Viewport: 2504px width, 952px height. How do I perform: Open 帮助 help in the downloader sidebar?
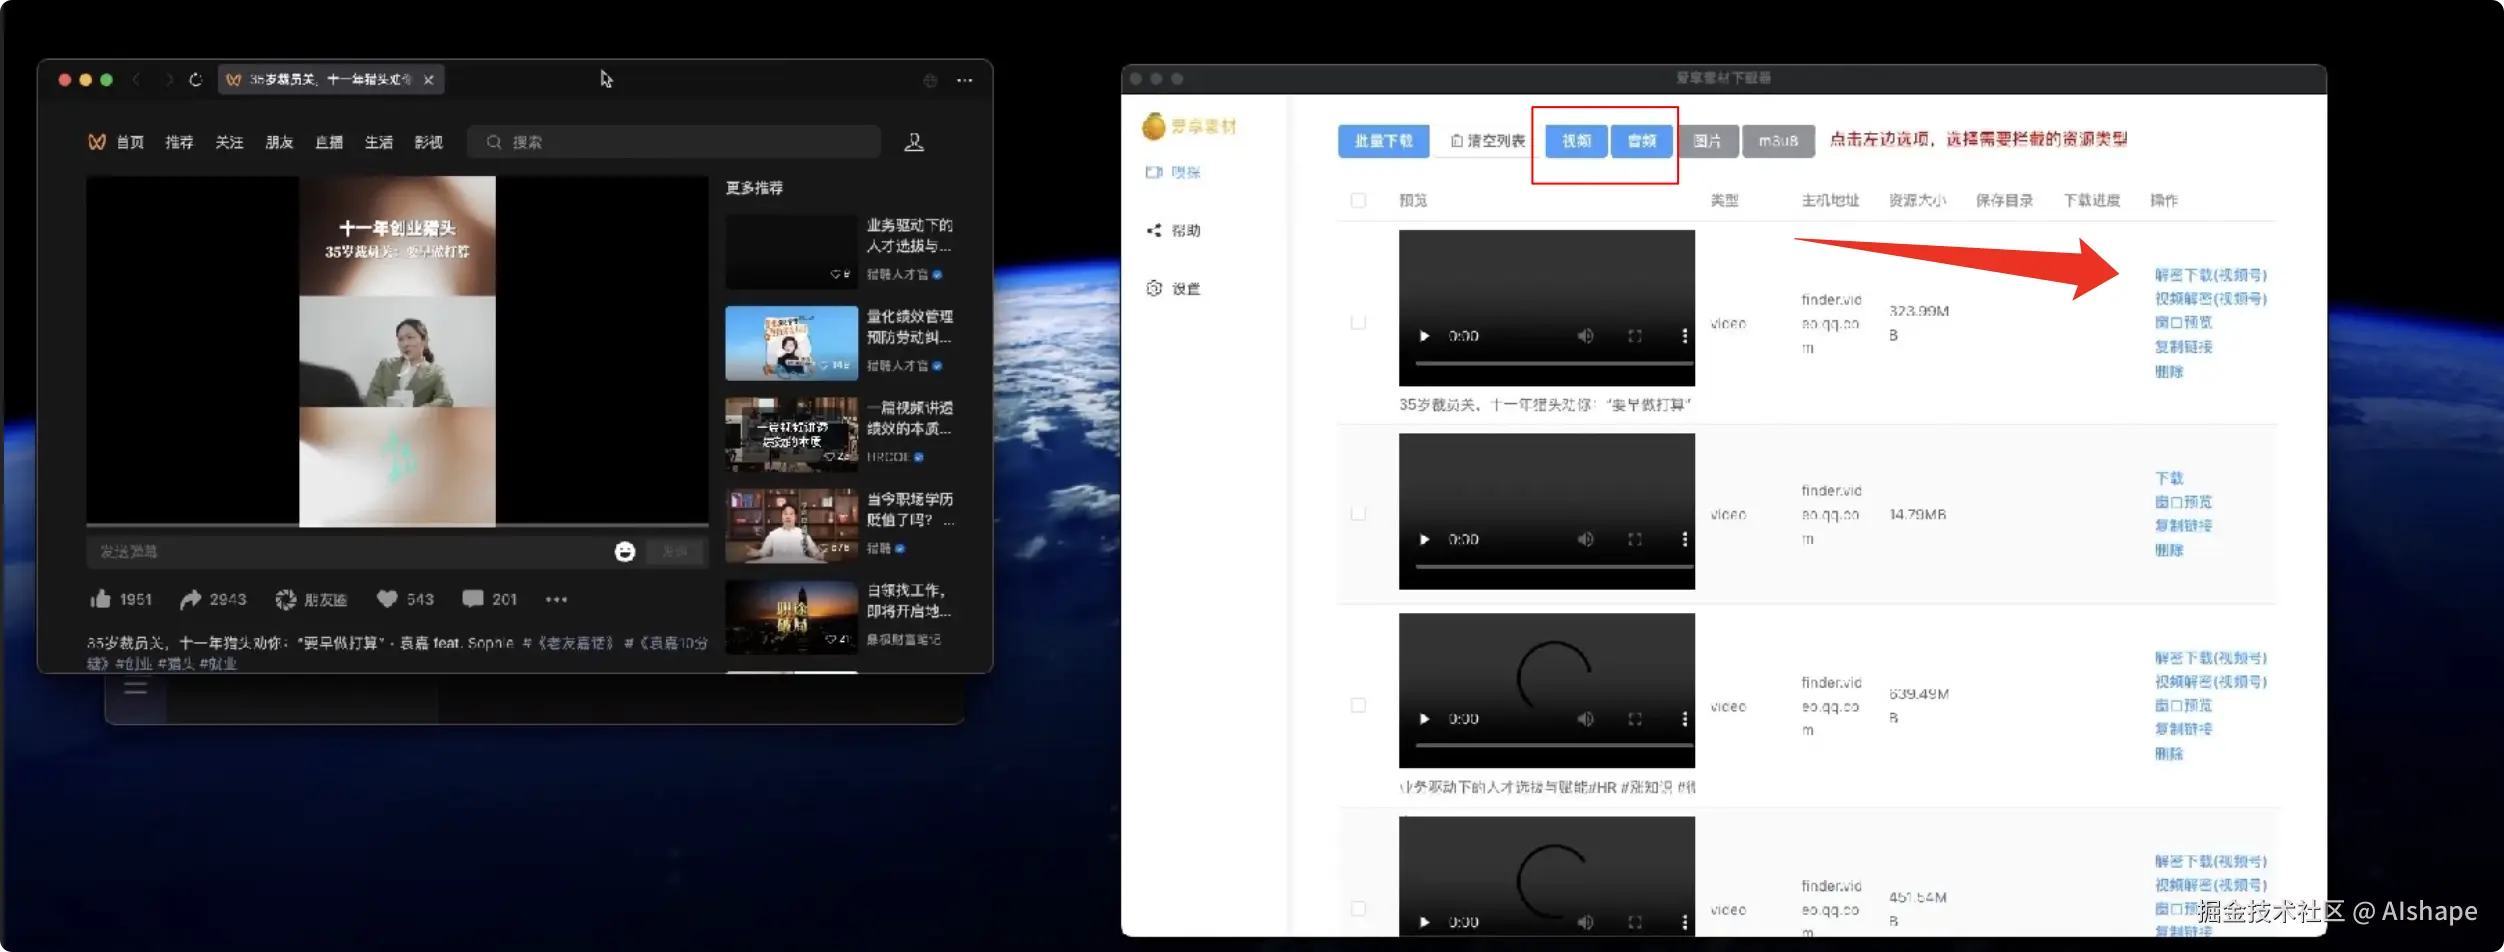(1173, 230)
